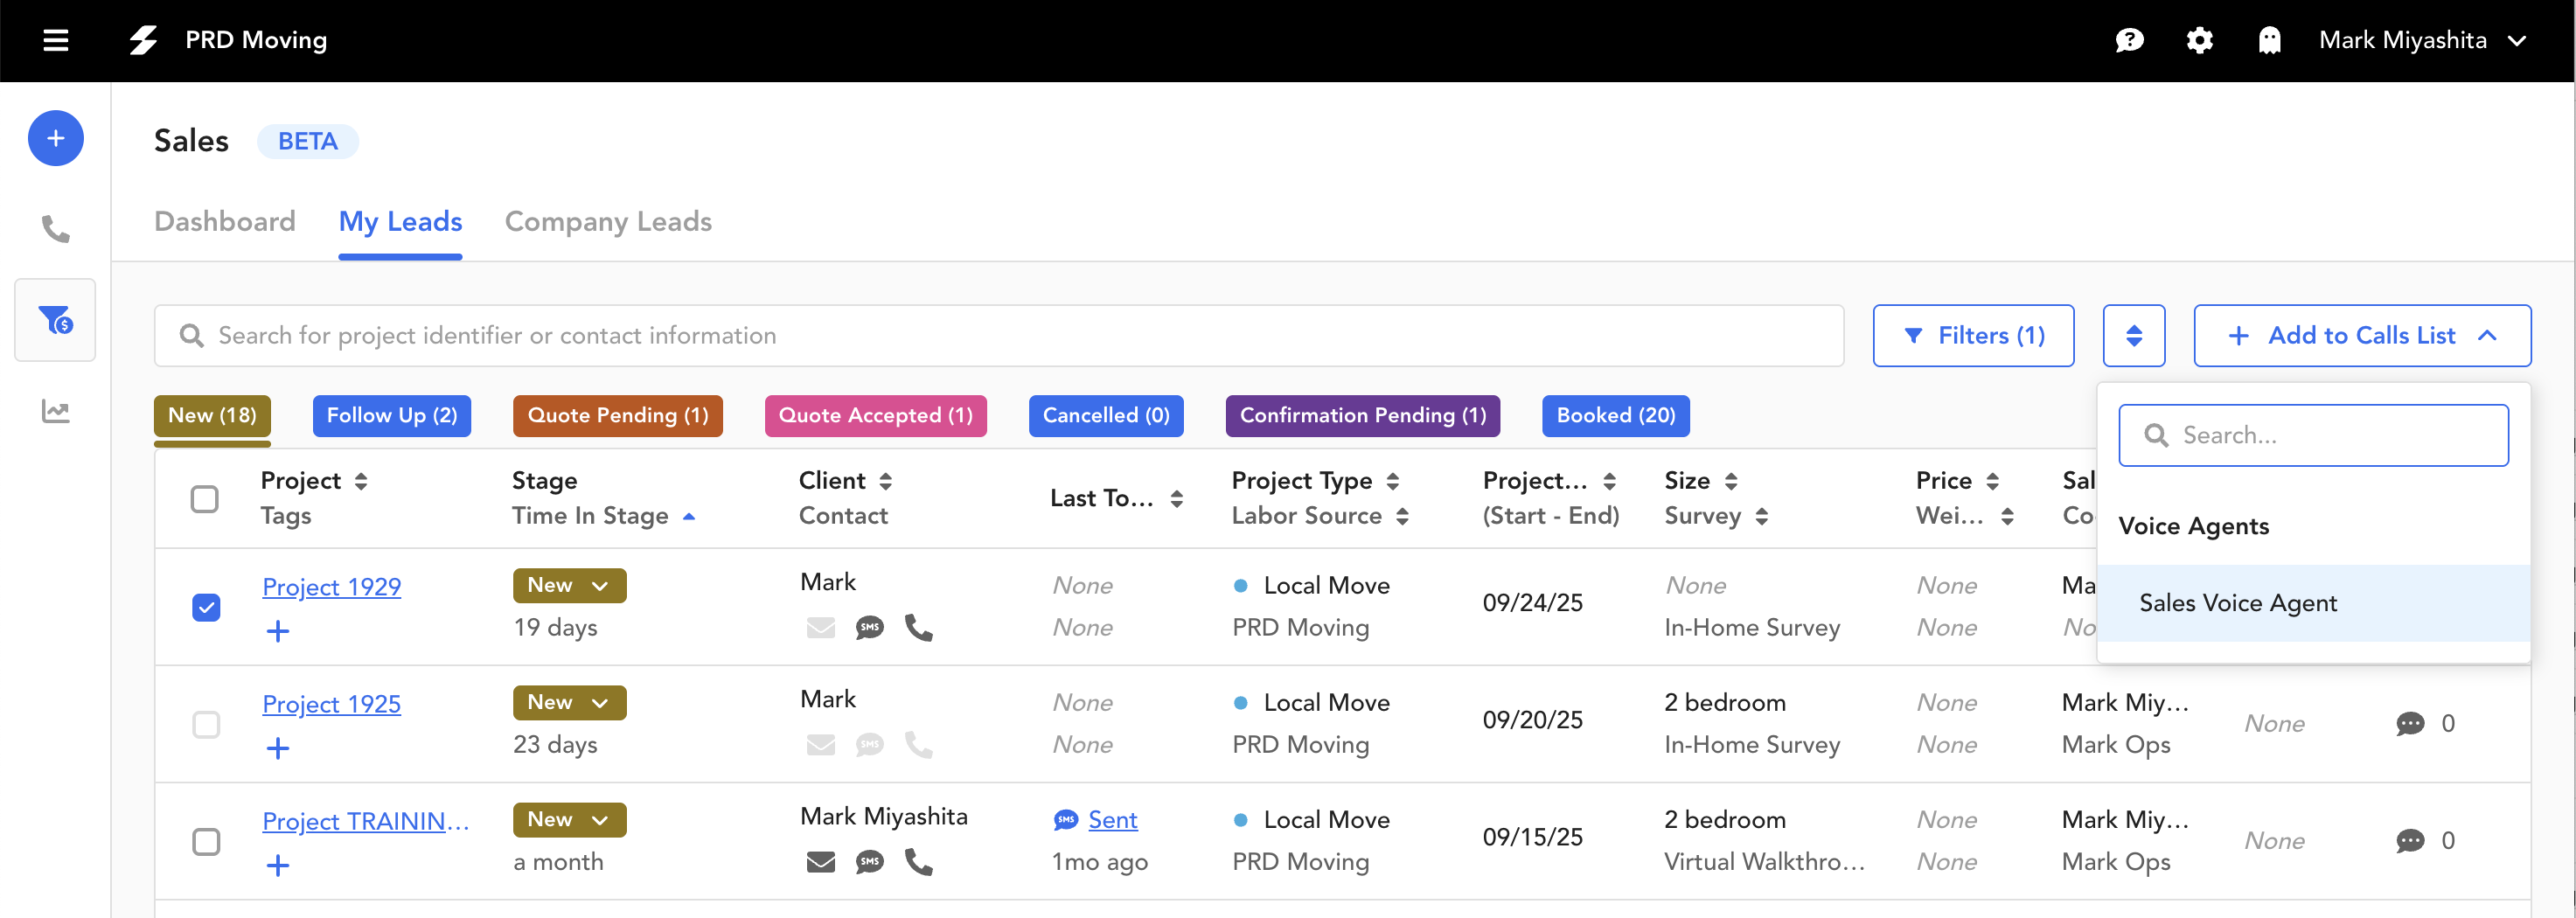Open the help chat icon in header
The height and width of the screenshot is (918, 2576).
[x=2129, y=40]
